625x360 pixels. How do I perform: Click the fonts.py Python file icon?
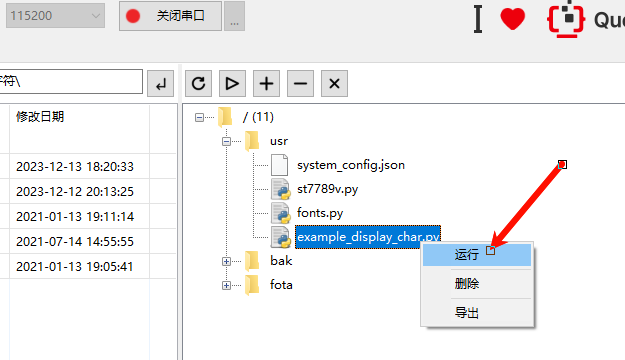coord(281,213)
